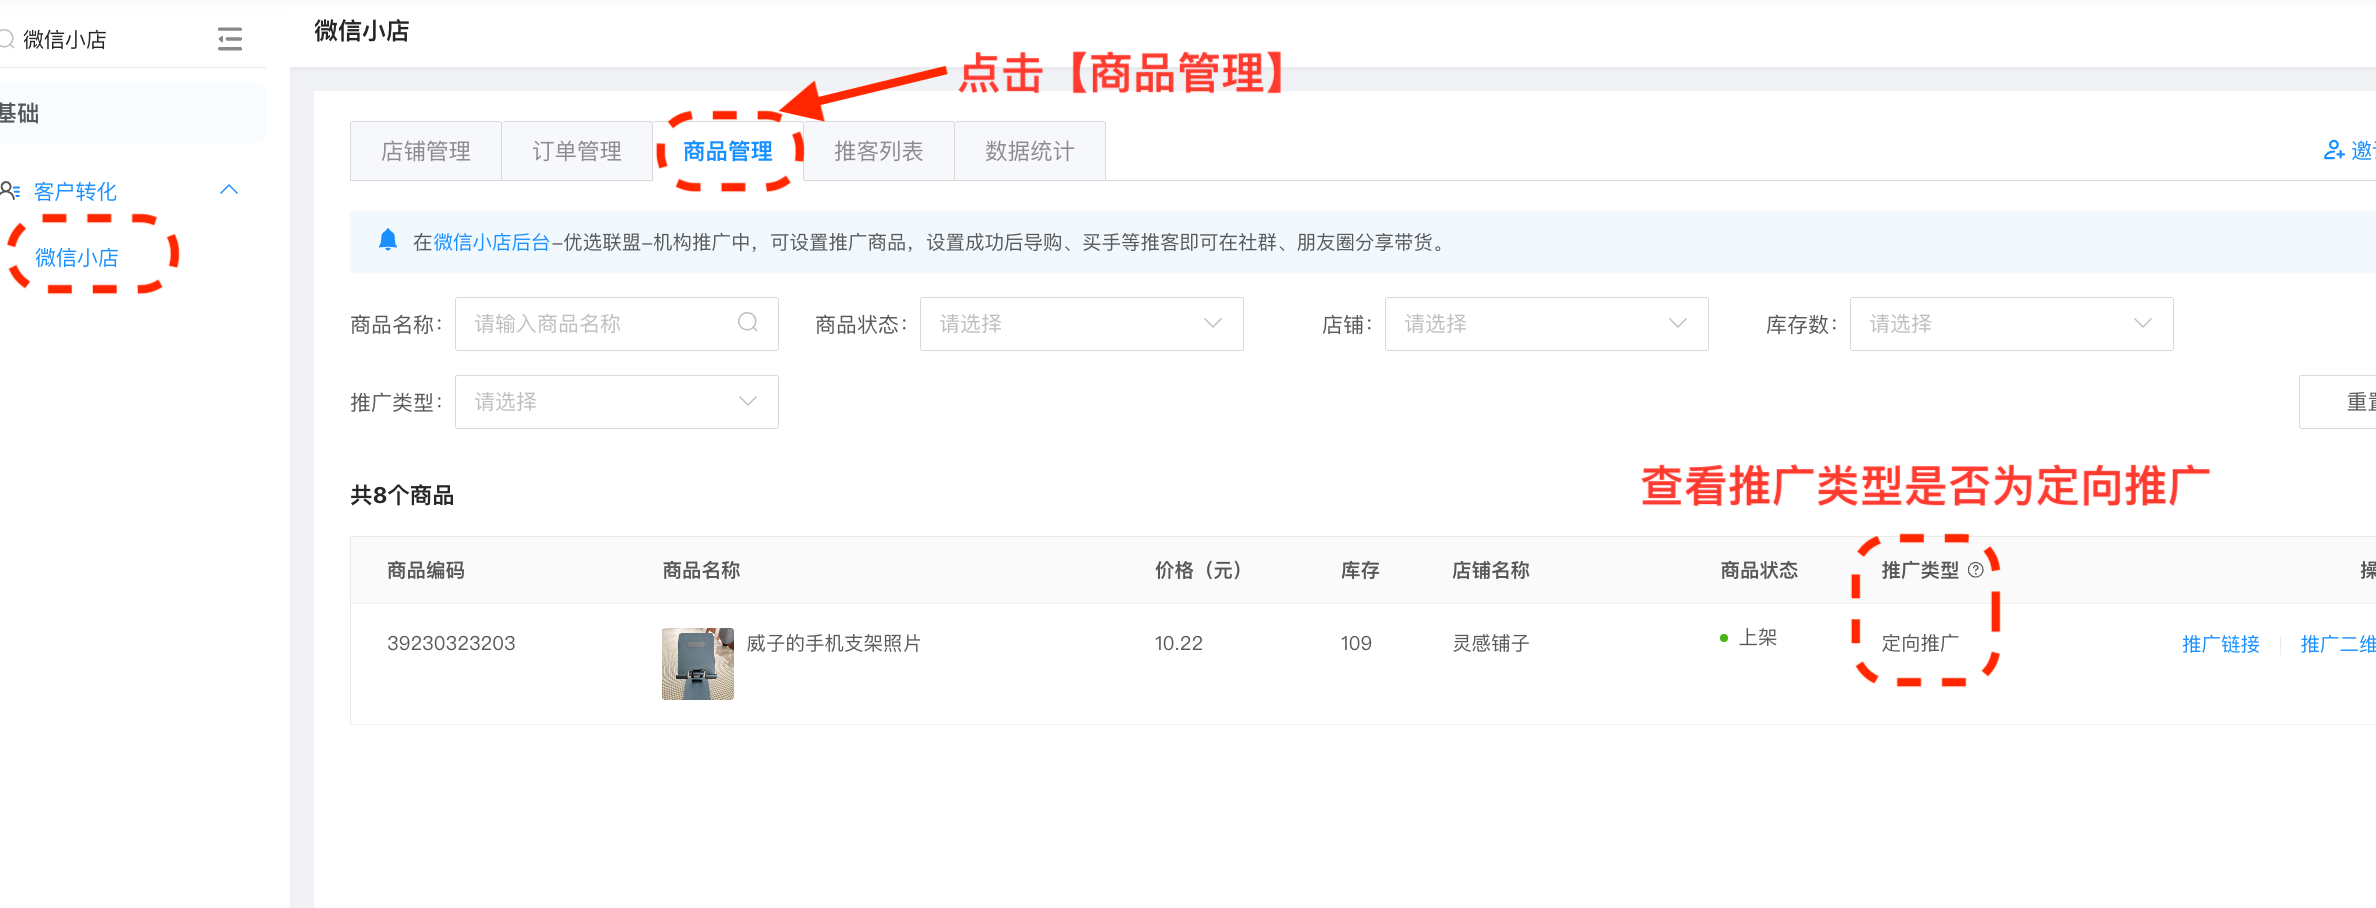This screenshot has width=2376, height=908.
Task: Click the 推广链接 link for the product
Action: point(2220,644)
